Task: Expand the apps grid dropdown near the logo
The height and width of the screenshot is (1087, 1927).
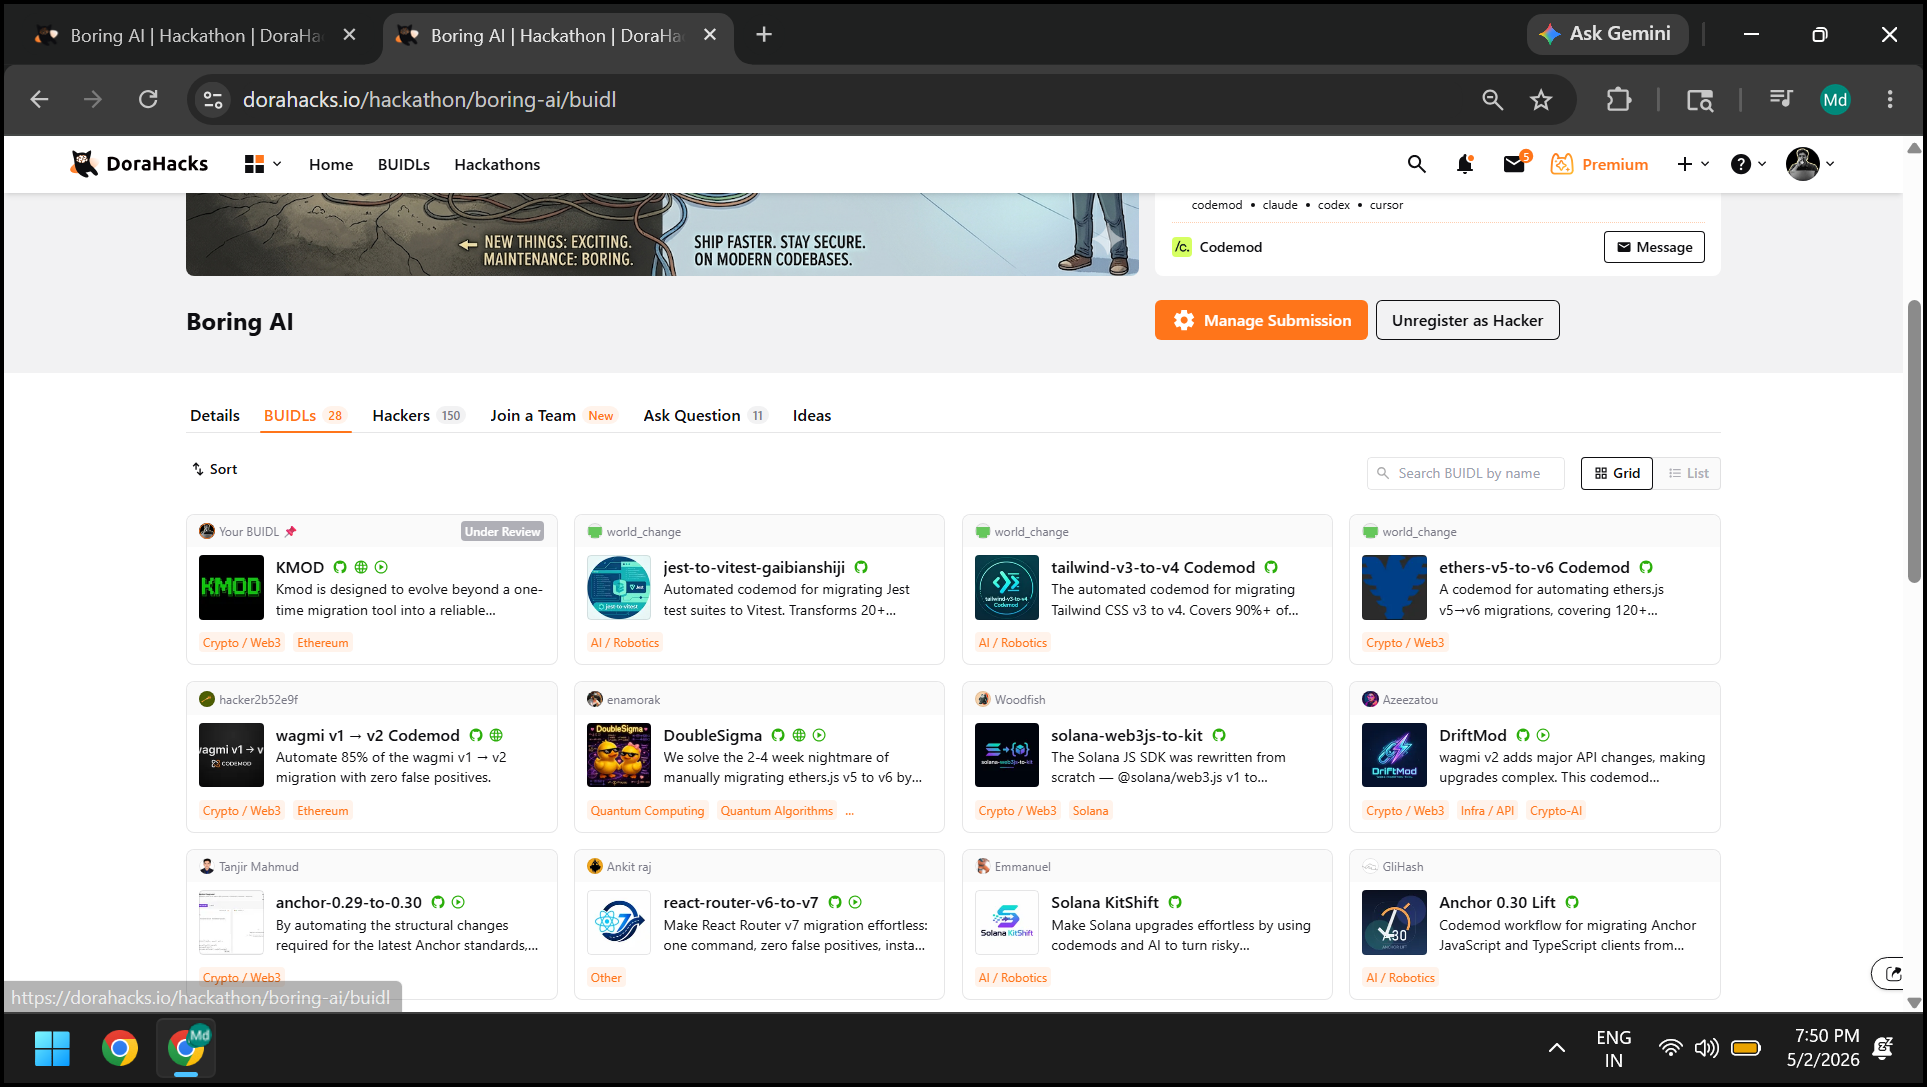Action: (x=263, y=164)
